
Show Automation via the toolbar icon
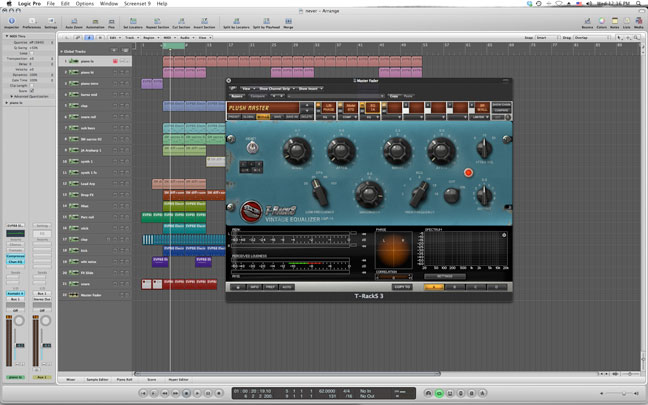point(95,21)
